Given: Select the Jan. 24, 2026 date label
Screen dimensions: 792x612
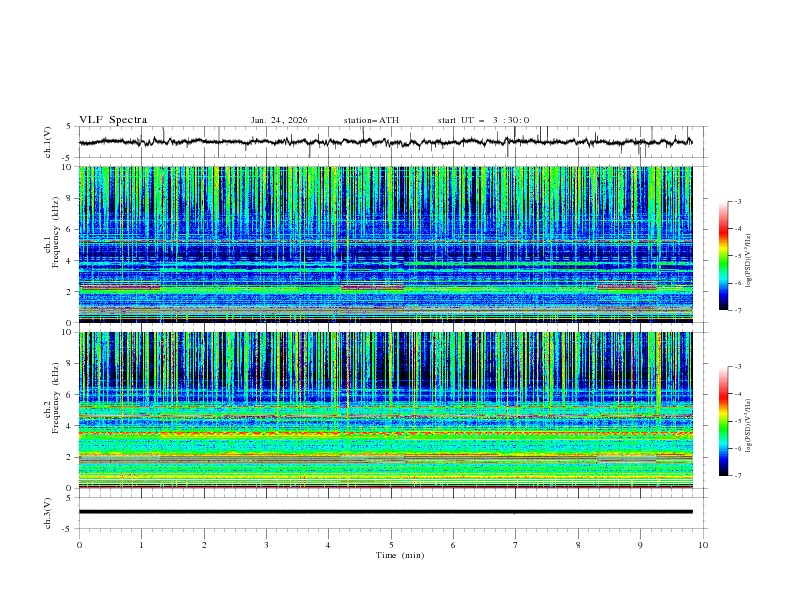Looking at the screenshot, I should point(279,120).
